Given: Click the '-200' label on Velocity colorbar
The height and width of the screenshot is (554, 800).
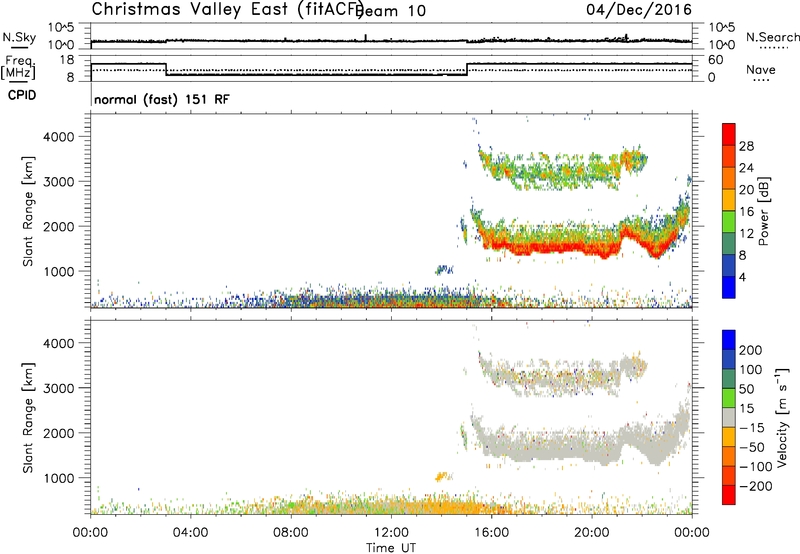Looking at the screenshot, I should [x=755, y=486].
